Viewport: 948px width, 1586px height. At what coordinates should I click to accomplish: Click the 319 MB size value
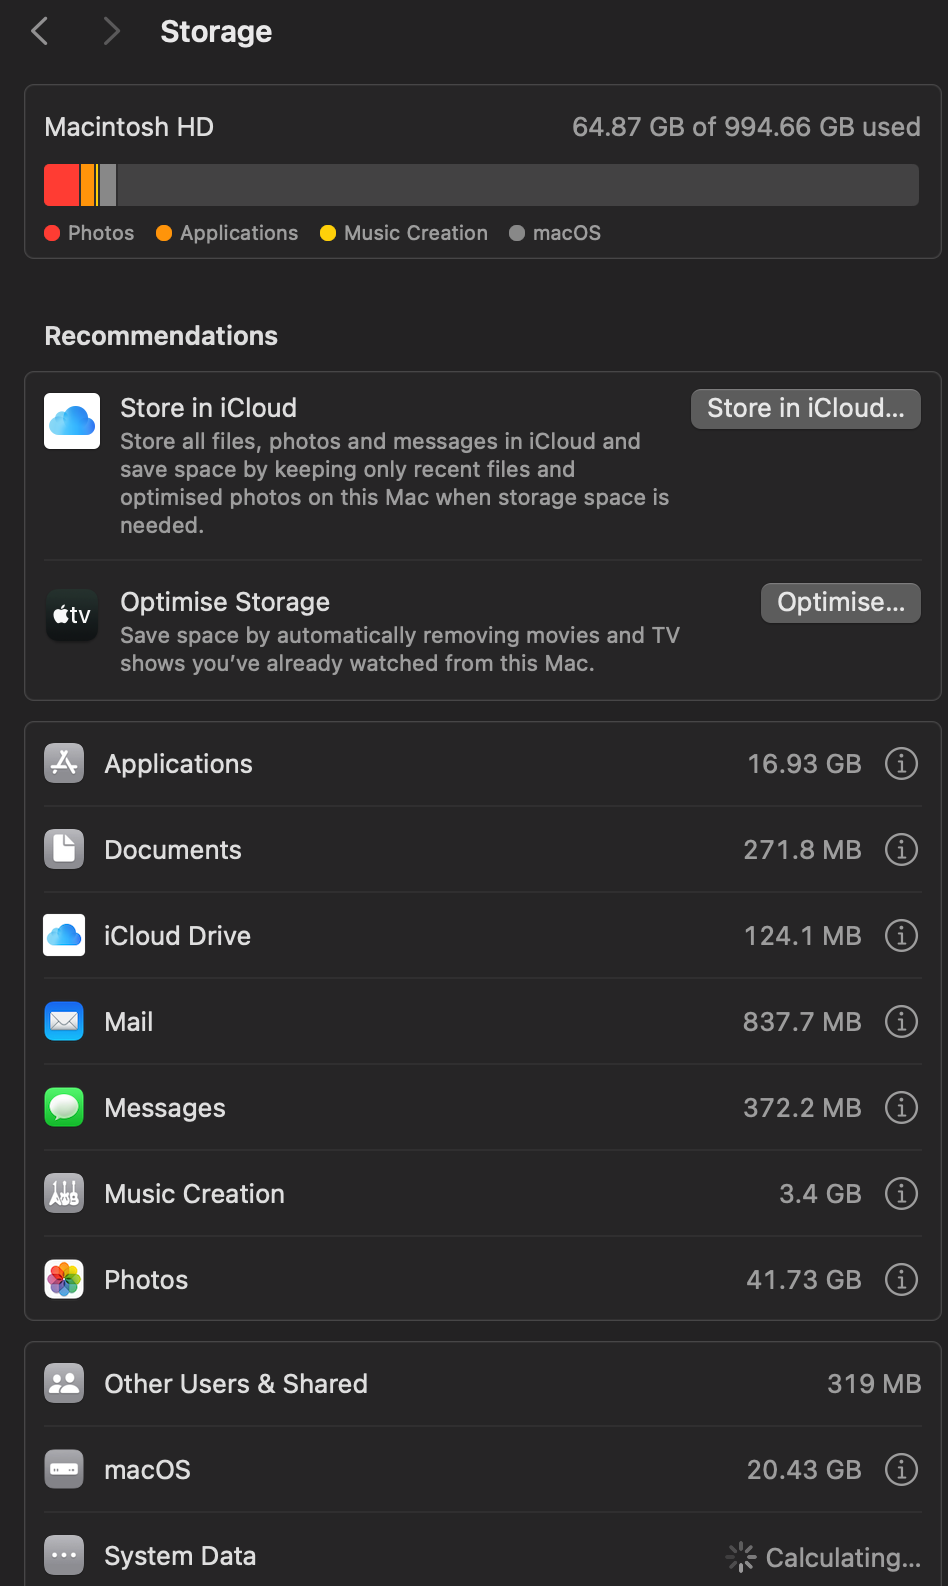click(x=874, y=1384)
